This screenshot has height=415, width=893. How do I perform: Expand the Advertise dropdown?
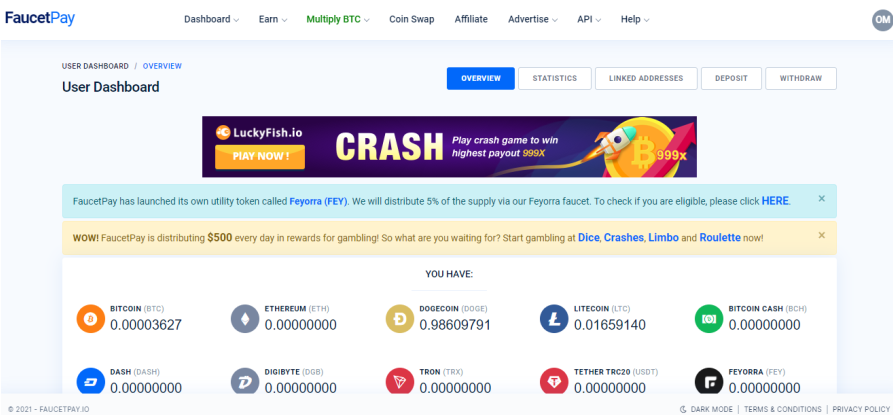(x=532, y=19)
